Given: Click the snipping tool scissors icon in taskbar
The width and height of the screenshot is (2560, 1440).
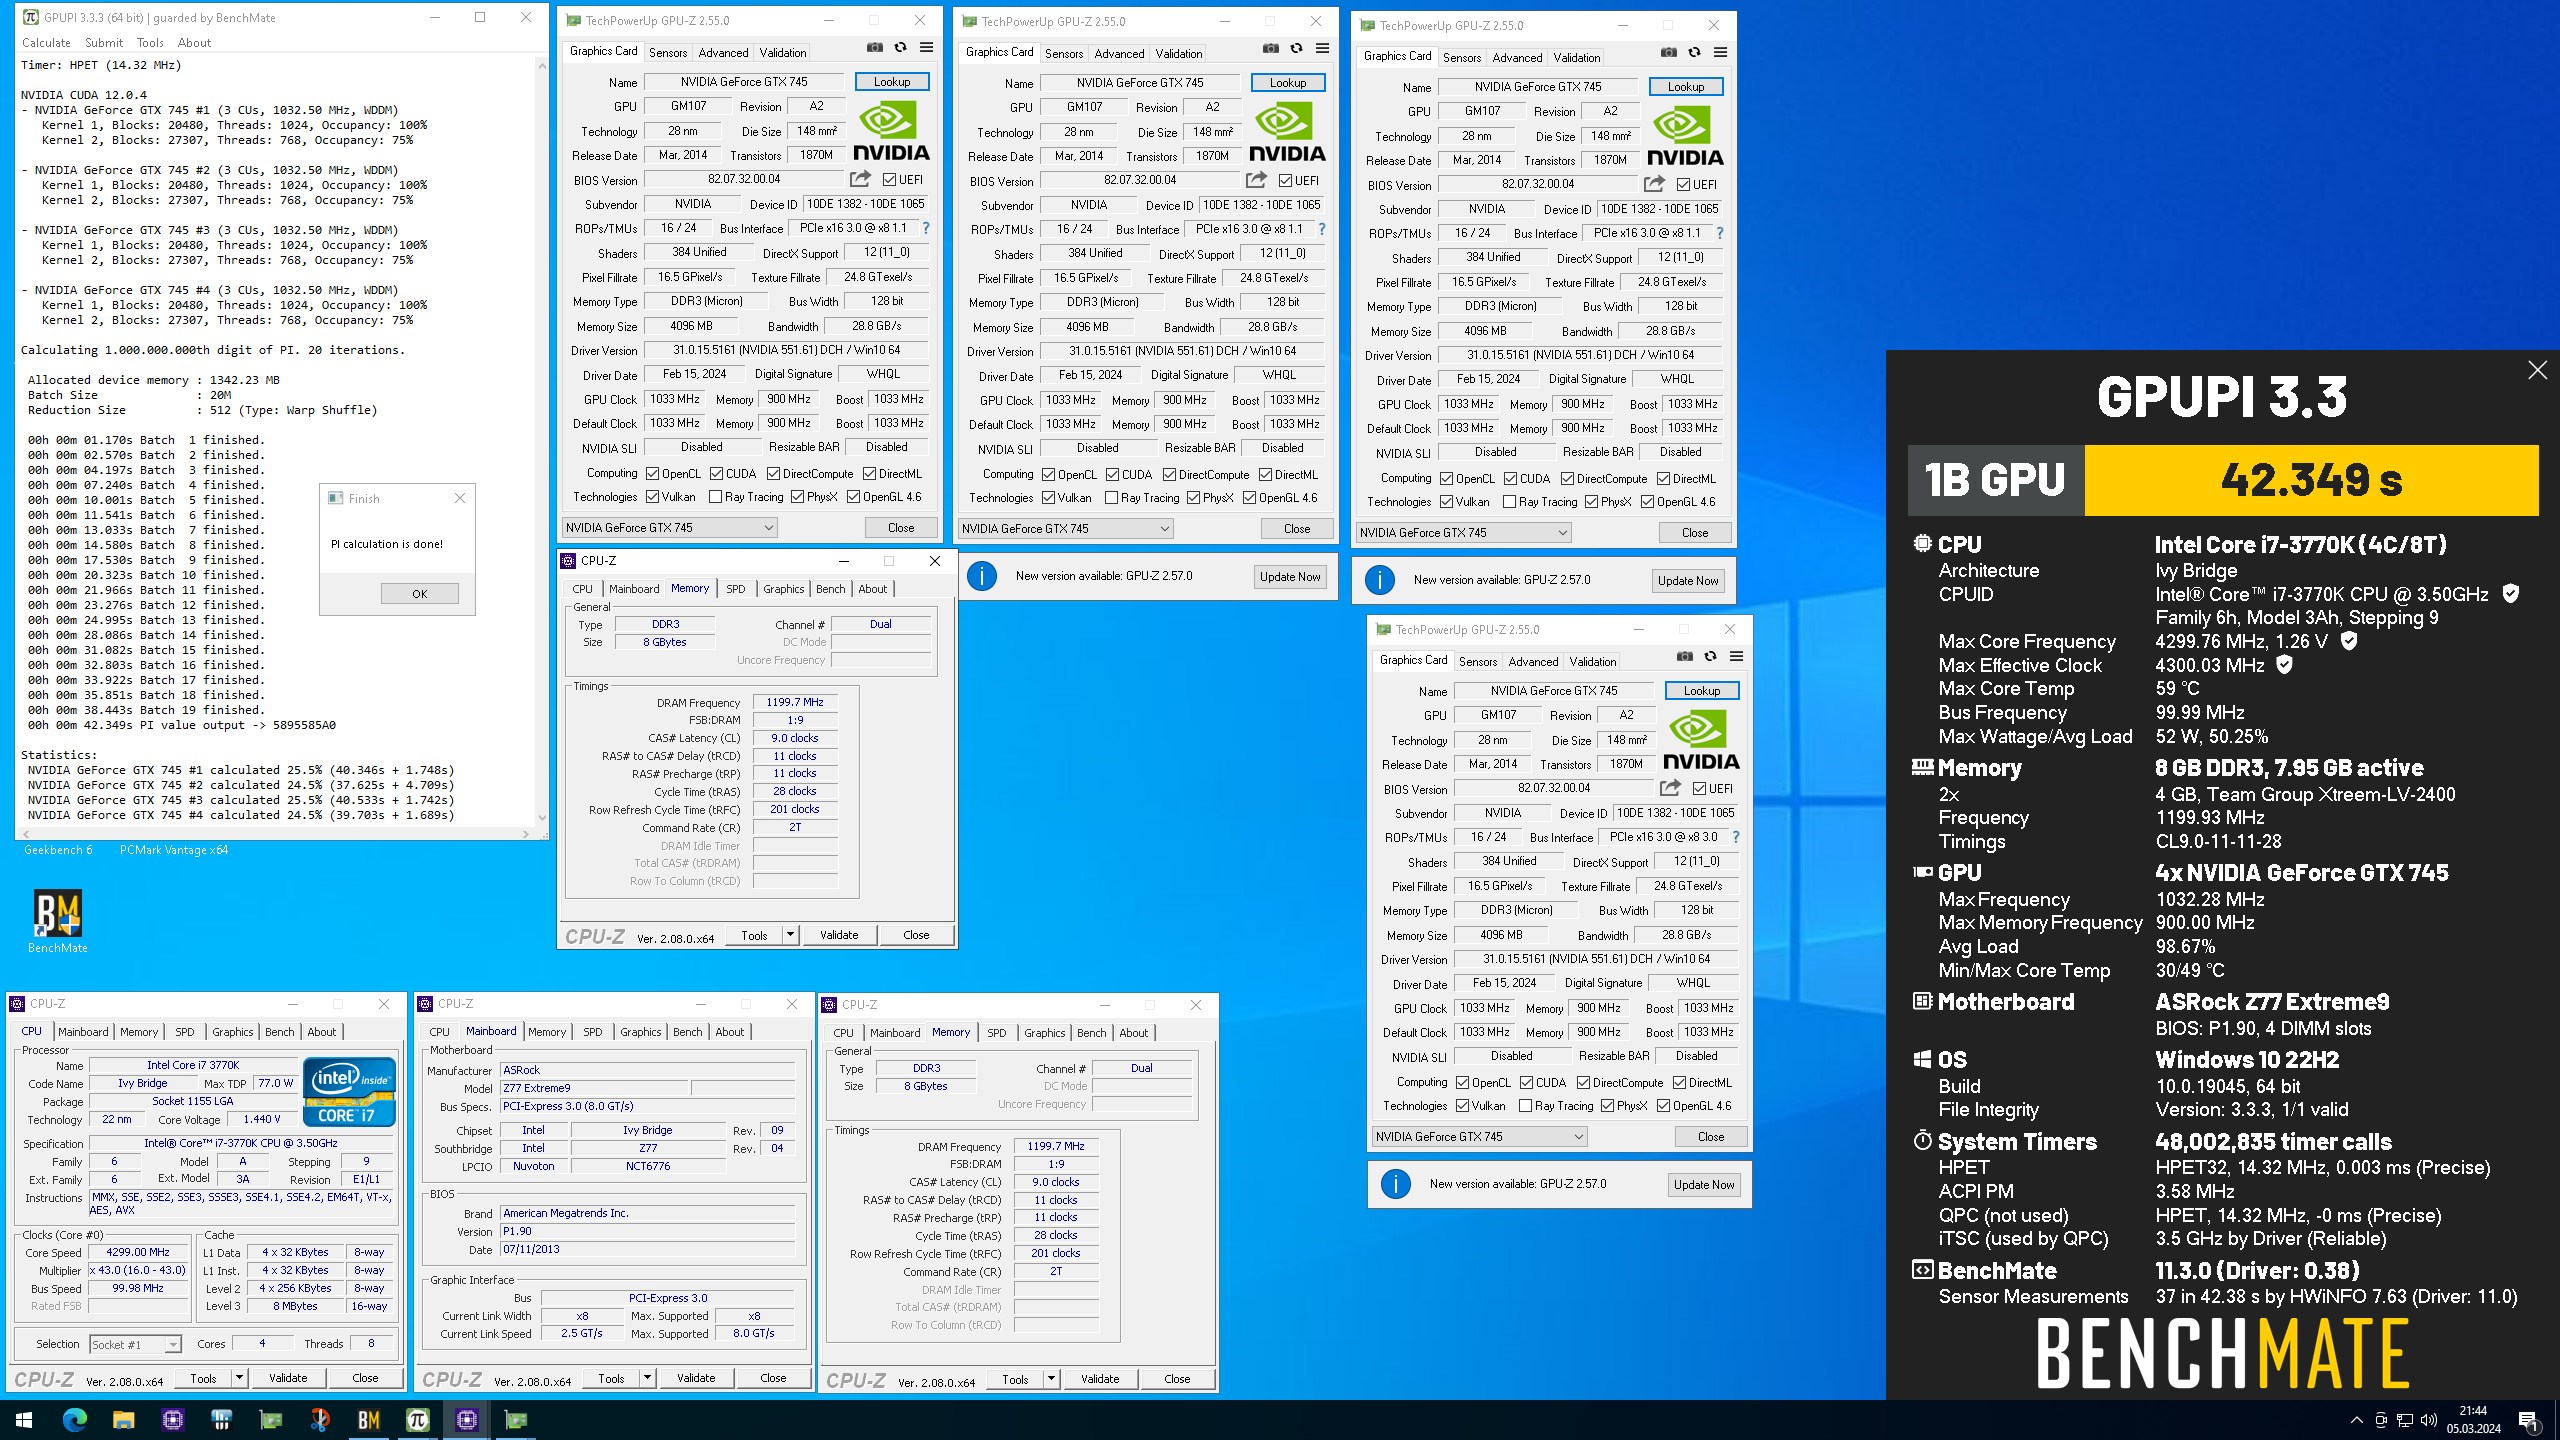Looking at the screenshot, I should pyautogui.click(x=319, y=1419).
